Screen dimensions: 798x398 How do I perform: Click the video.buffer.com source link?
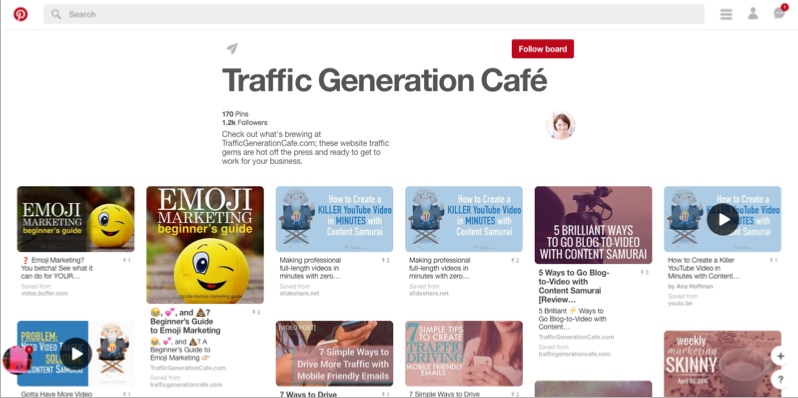(44, 293)
